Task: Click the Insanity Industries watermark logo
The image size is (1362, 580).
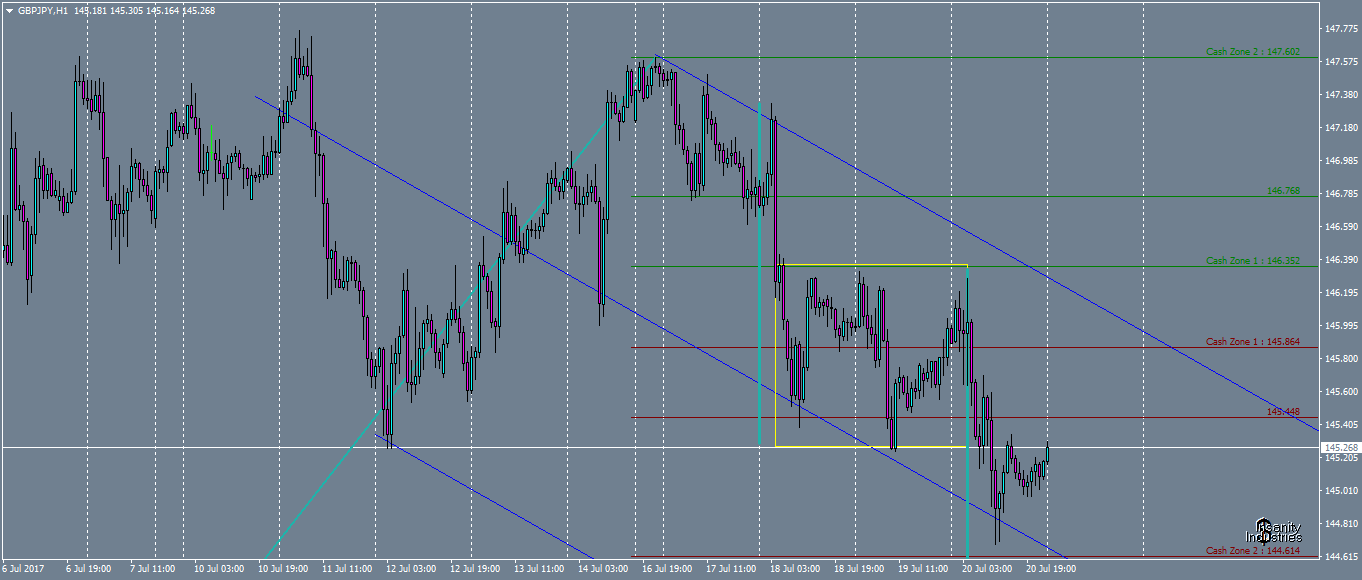Action: 1276,531
